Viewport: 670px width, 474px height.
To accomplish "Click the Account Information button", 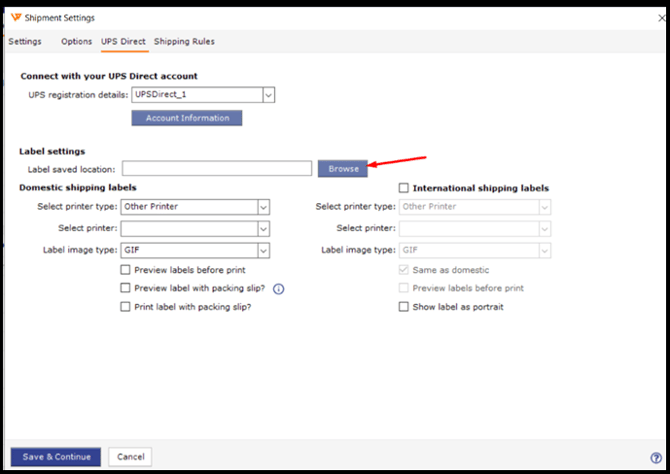I will (x=187, y=118).
